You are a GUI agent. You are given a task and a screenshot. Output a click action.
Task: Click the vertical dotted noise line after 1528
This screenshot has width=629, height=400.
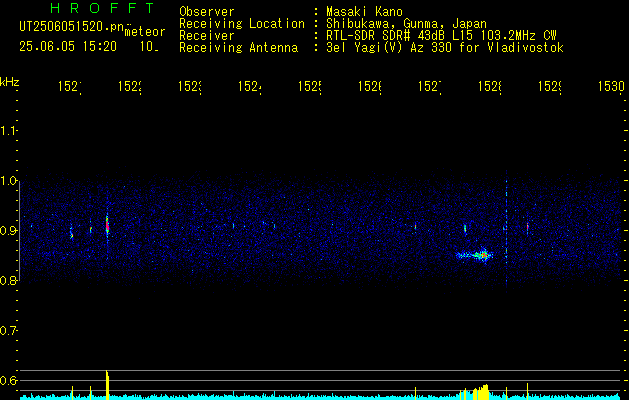click(x=506, y=231)
